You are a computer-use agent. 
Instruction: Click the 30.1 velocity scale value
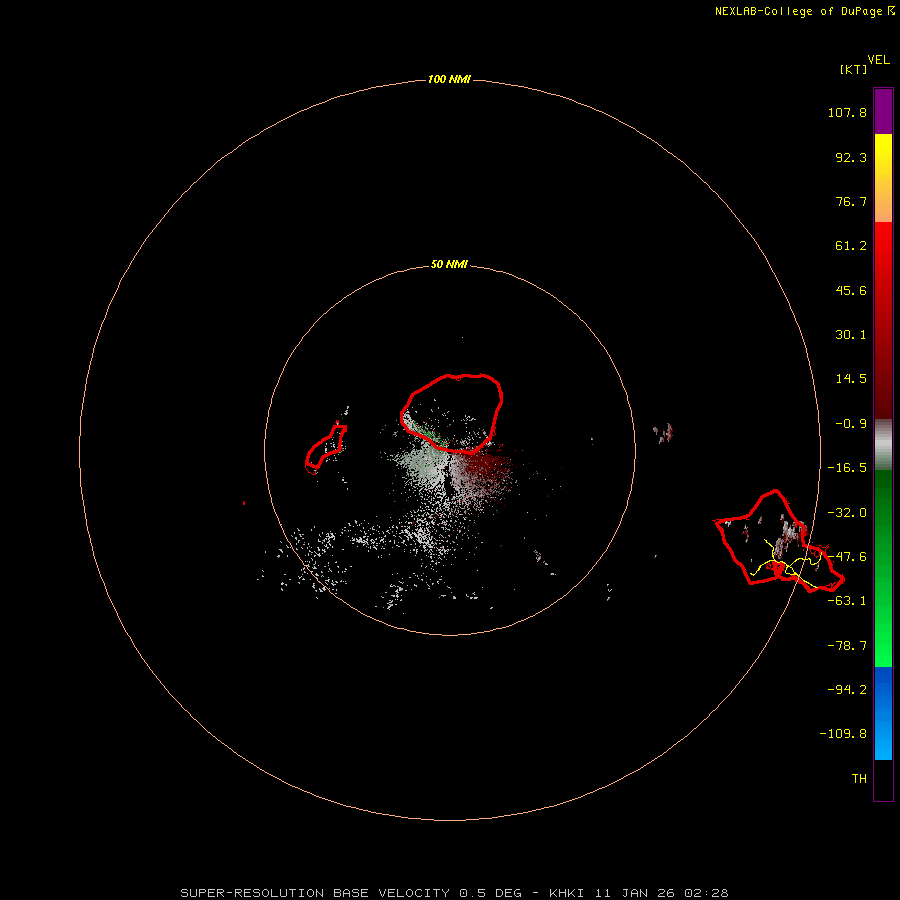851,335
